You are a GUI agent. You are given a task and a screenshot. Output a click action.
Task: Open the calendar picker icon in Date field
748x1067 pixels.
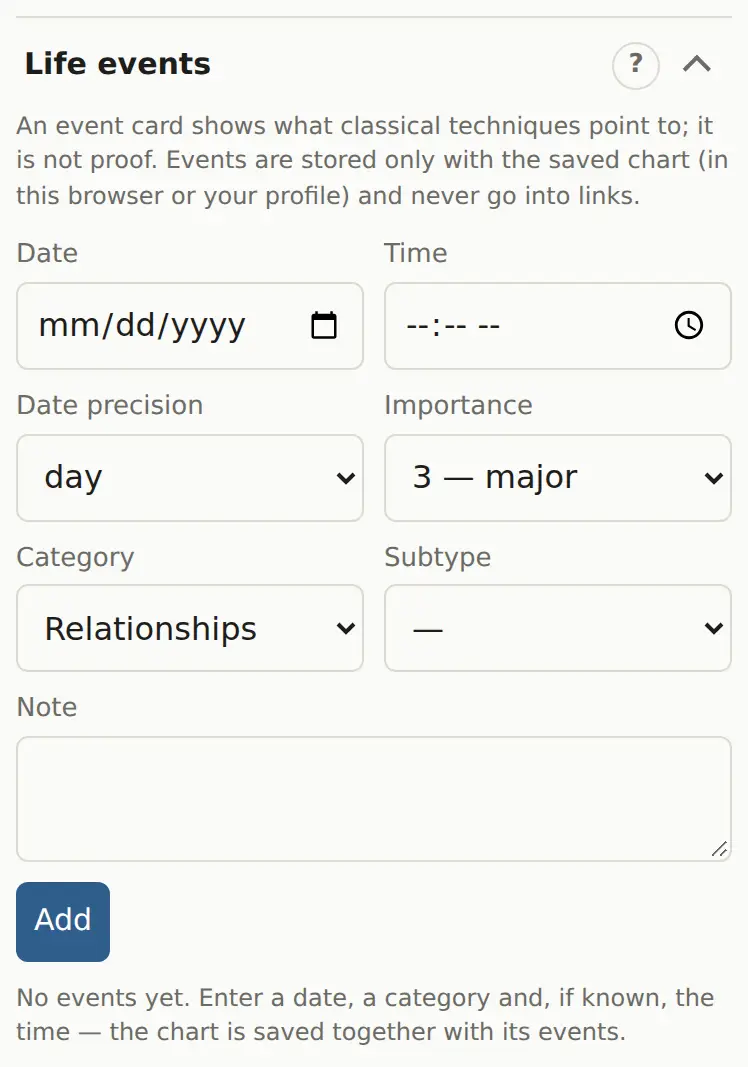[x=324, y=325]
